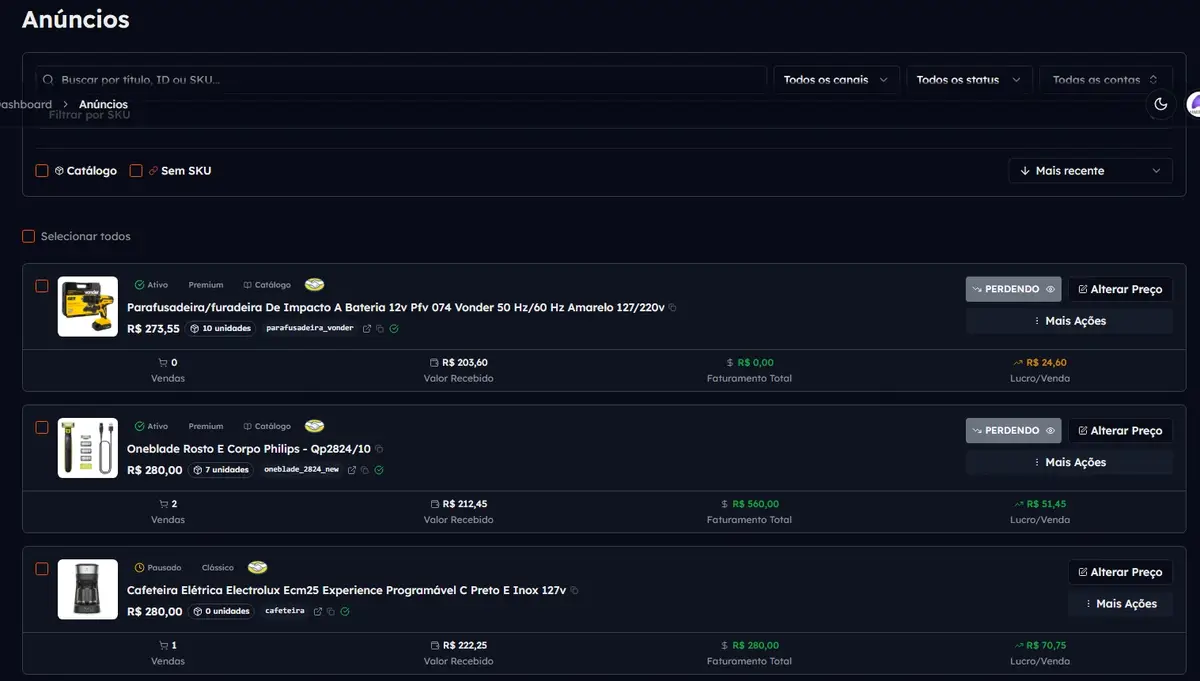Open the Todos os canais dropdown
This screenshot has height=681, width=1200.
pos(836,80)
